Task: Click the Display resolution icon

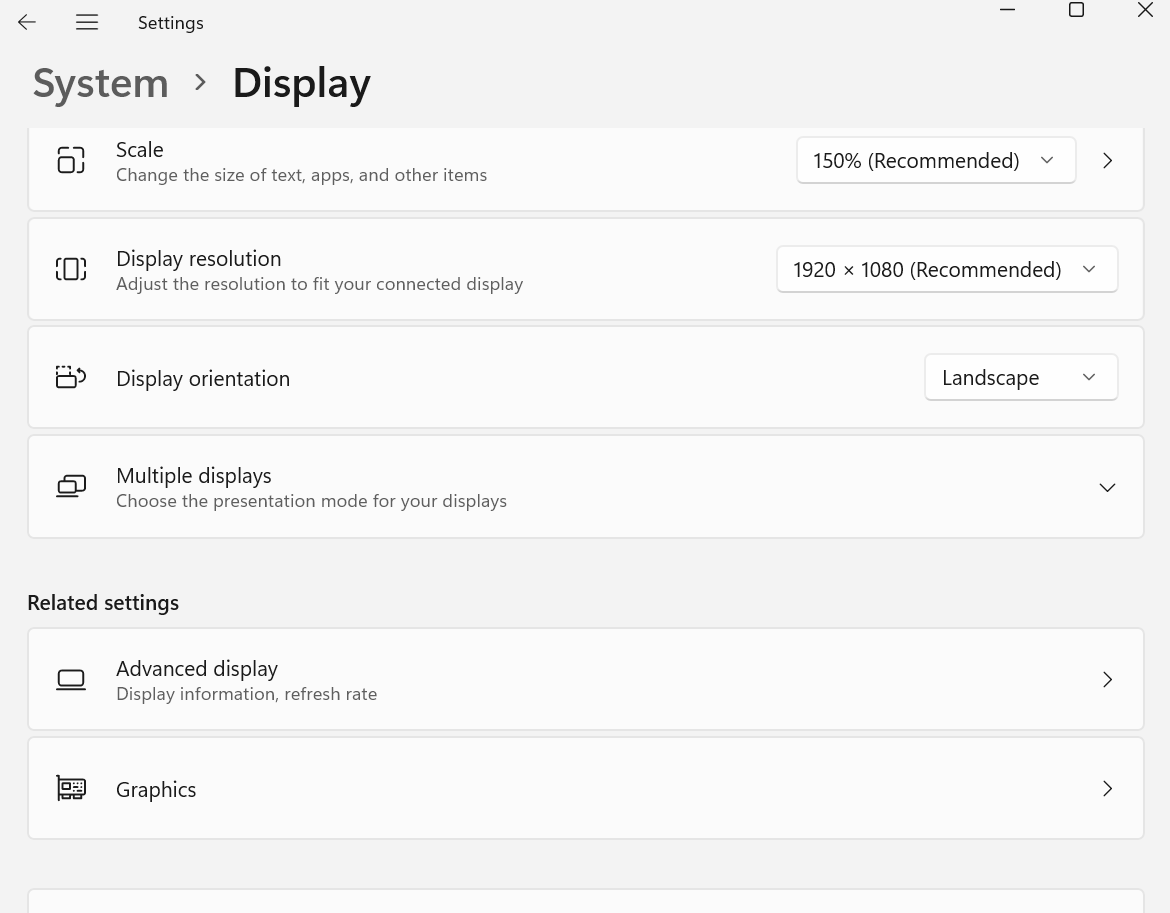Action: coord(71,268)
